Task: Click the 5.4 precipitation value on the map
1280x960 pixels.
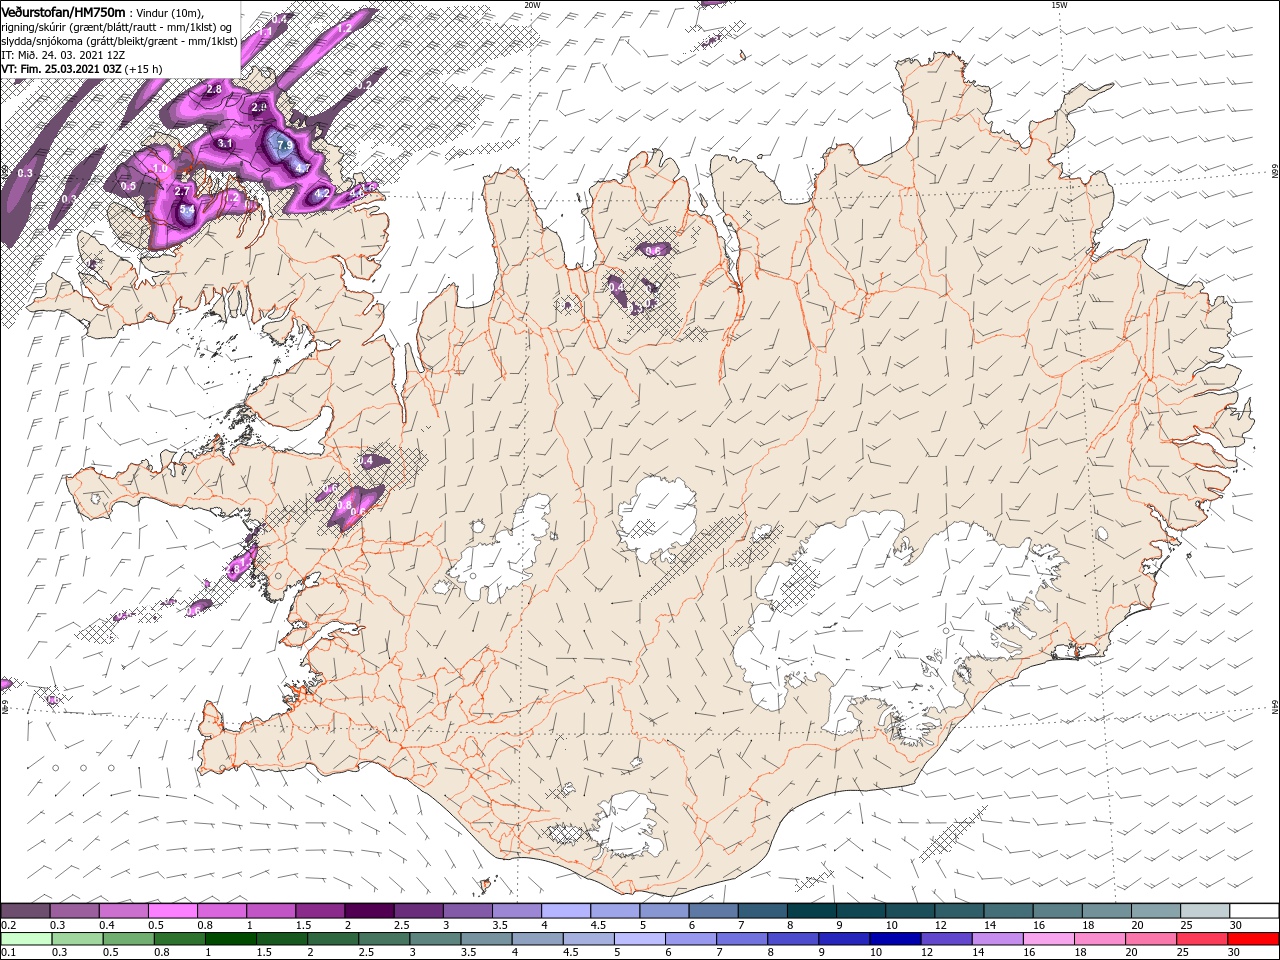Action: tap(187, 210)
